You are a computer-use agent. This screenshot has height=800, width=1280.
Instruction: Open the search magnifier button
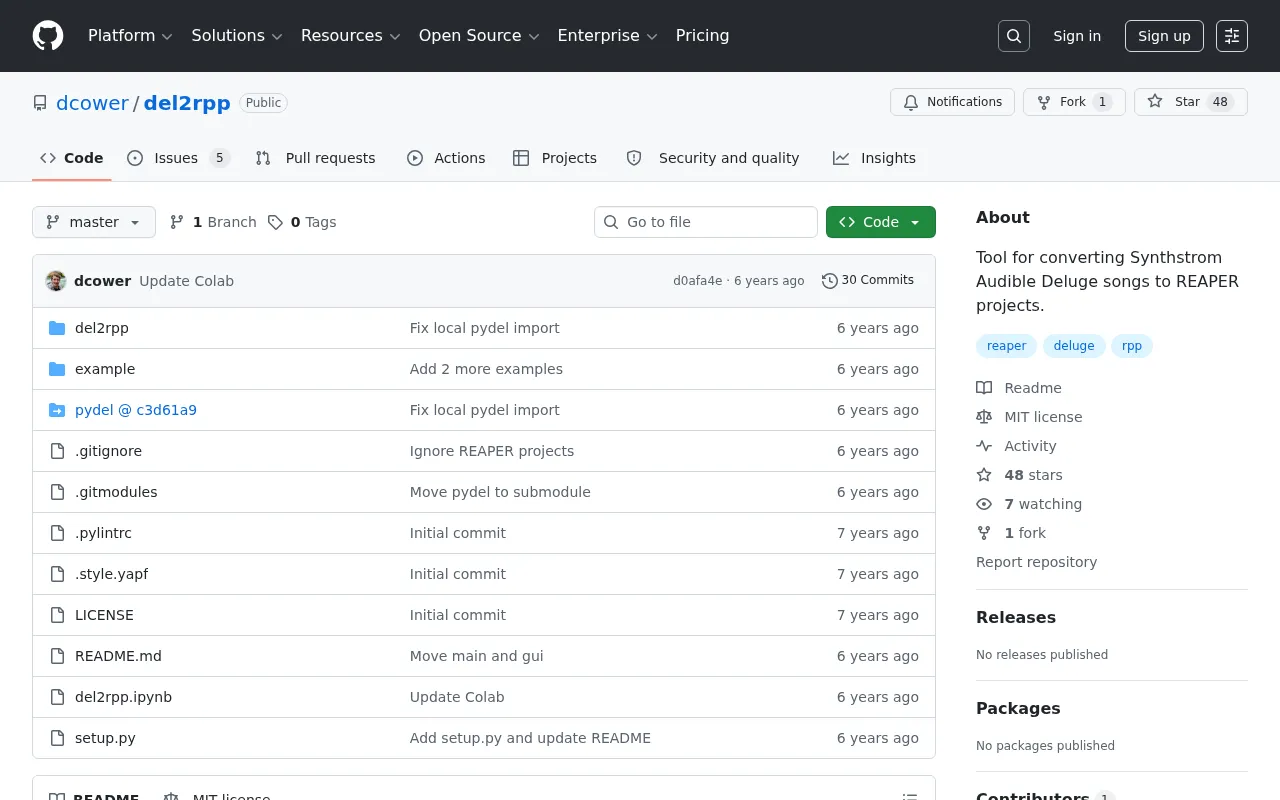click(1014, 36)
